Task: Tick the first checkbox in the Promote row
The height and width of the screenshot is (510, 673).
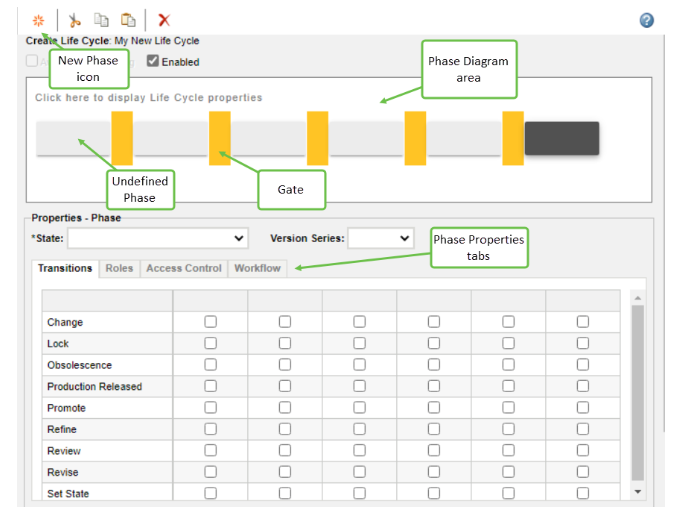Action: (210, 407)
